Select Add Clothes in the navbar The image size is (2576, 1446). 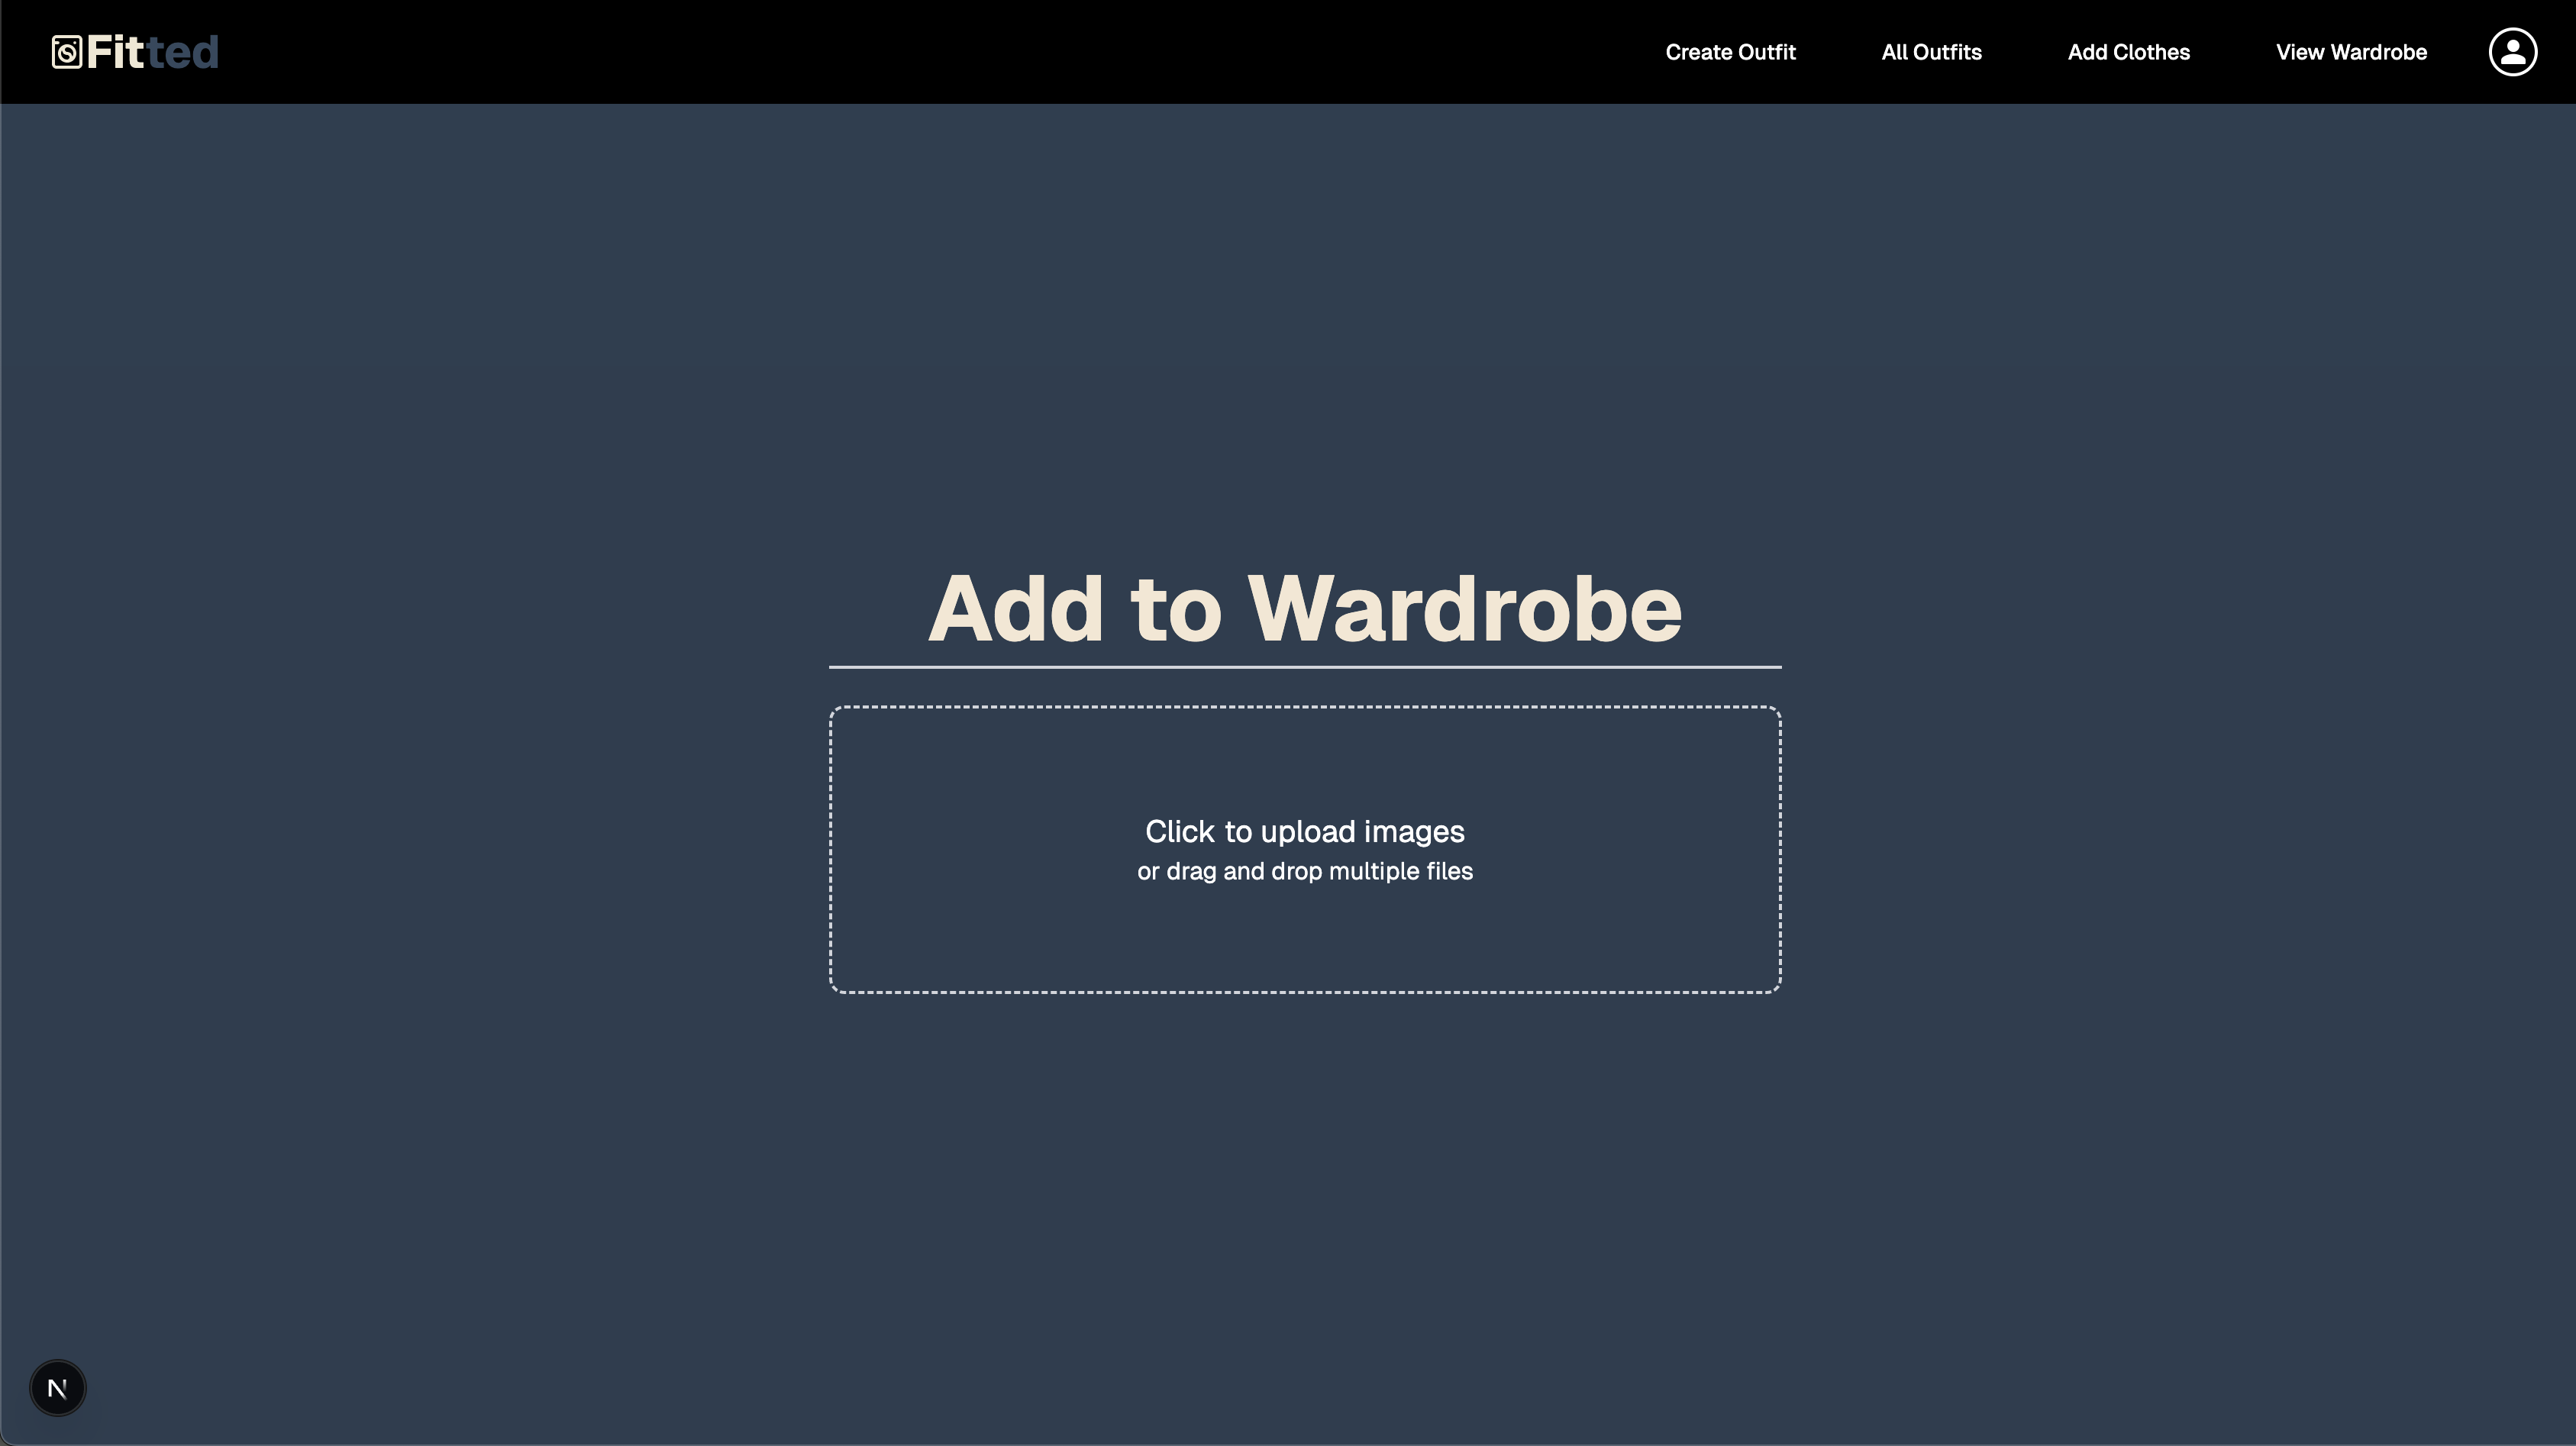click(x=2128, y=52)
